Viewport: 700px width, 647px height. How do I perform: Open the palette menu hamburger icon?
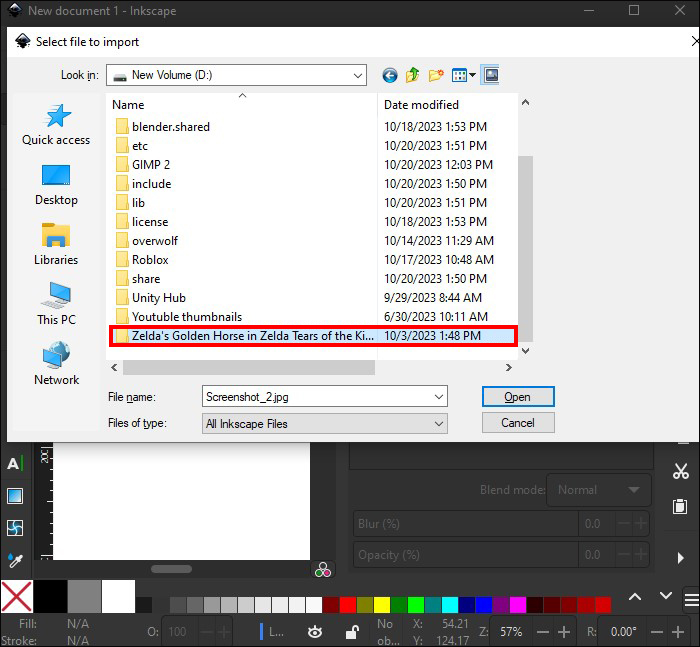point(692,600)
